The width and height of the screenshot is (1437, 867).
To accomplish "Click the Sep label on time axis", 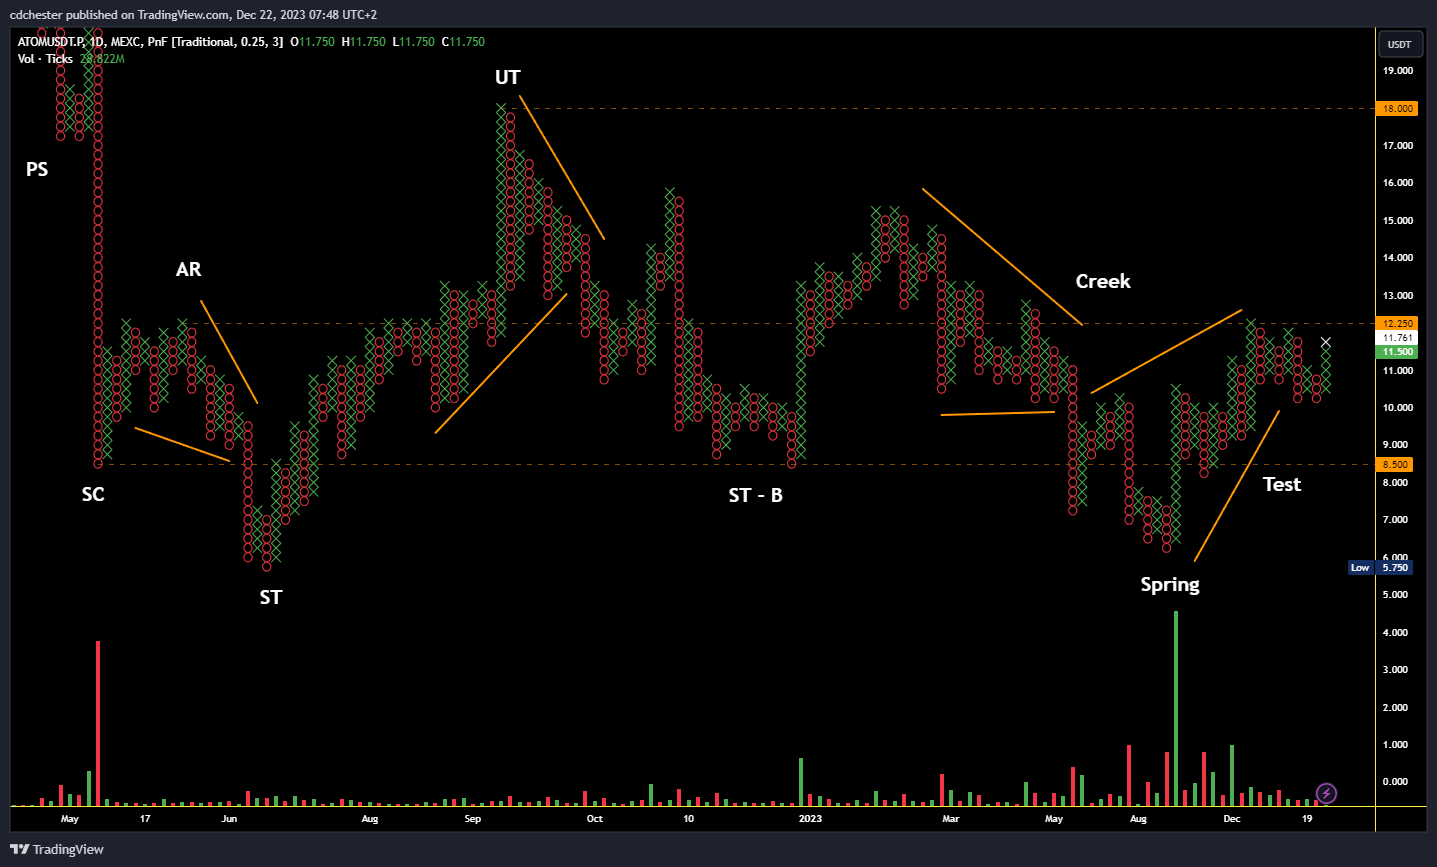I will (x=473, y=818).
